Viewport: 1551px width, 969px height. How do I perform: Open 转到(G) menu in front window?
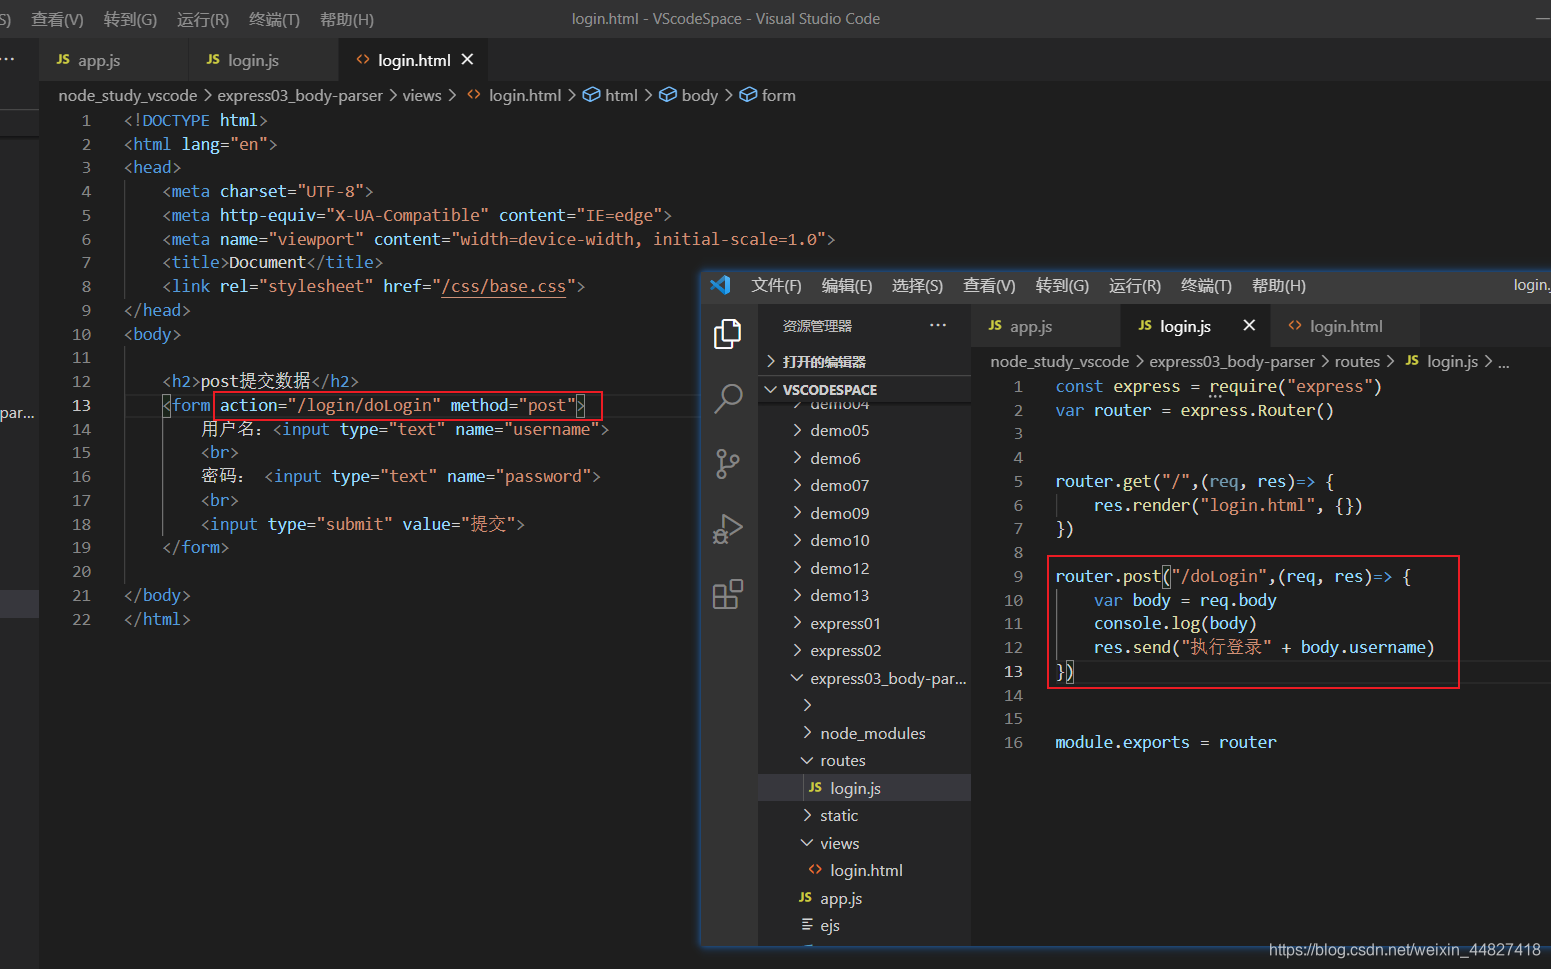1062,286
